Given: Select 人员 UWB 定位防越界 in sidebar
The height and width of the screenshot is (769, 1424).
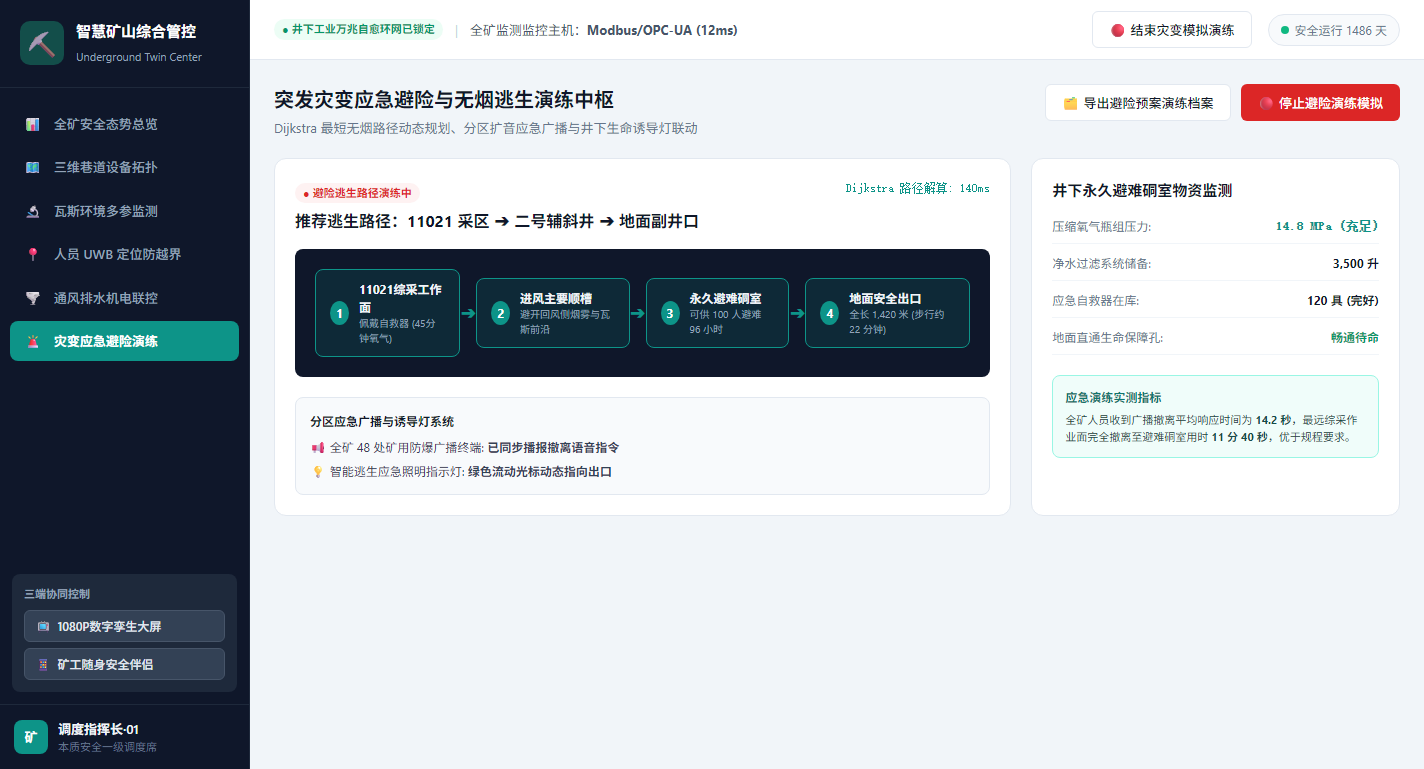Looking at the screenshot, I should (x=124, y=255).
